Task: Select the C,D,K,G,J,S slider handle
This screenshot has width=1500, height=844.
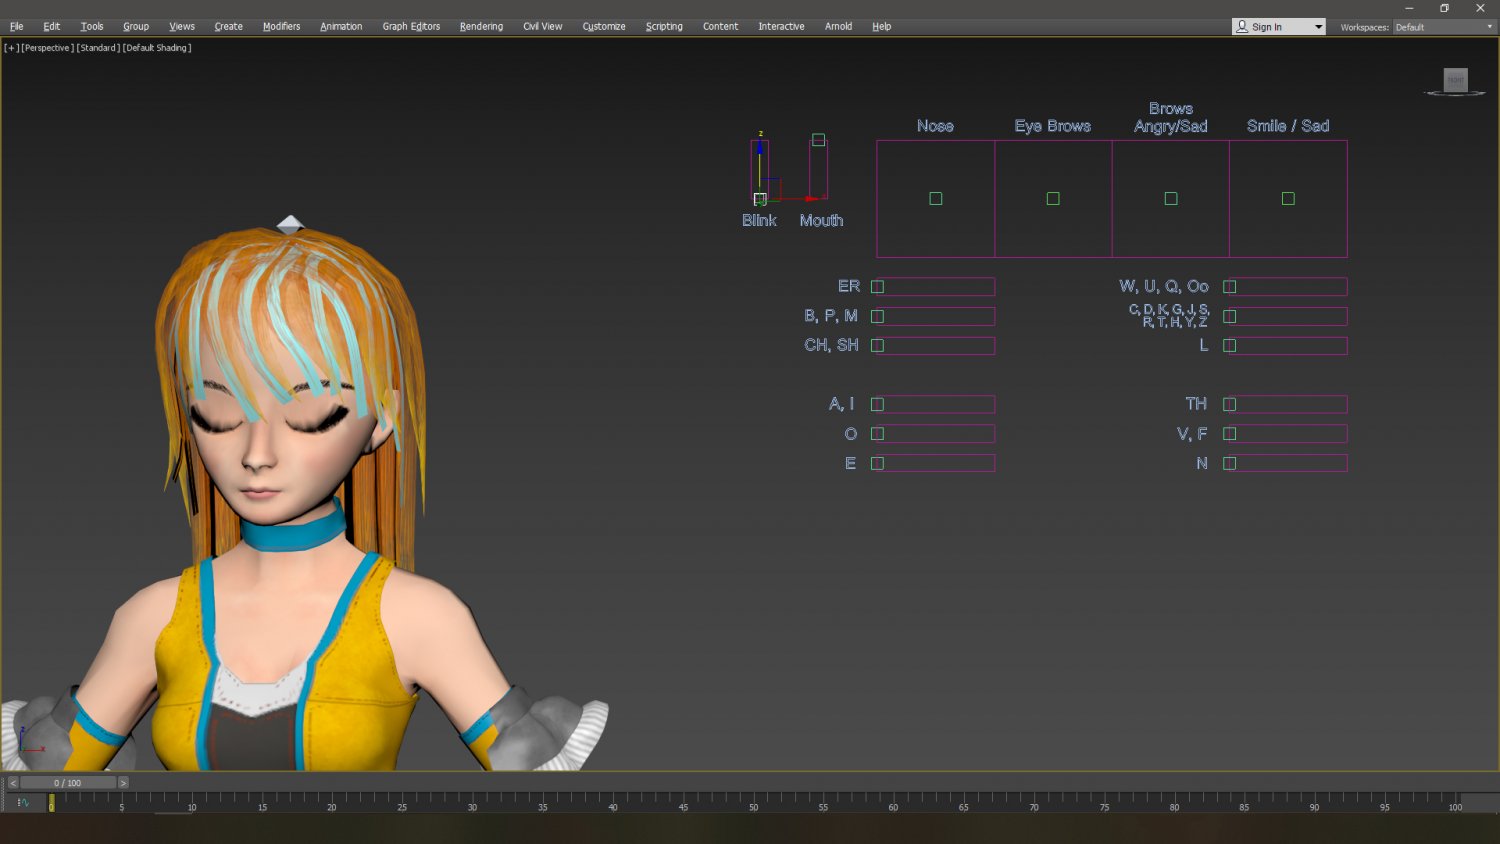Action: tap(1230, 316)
